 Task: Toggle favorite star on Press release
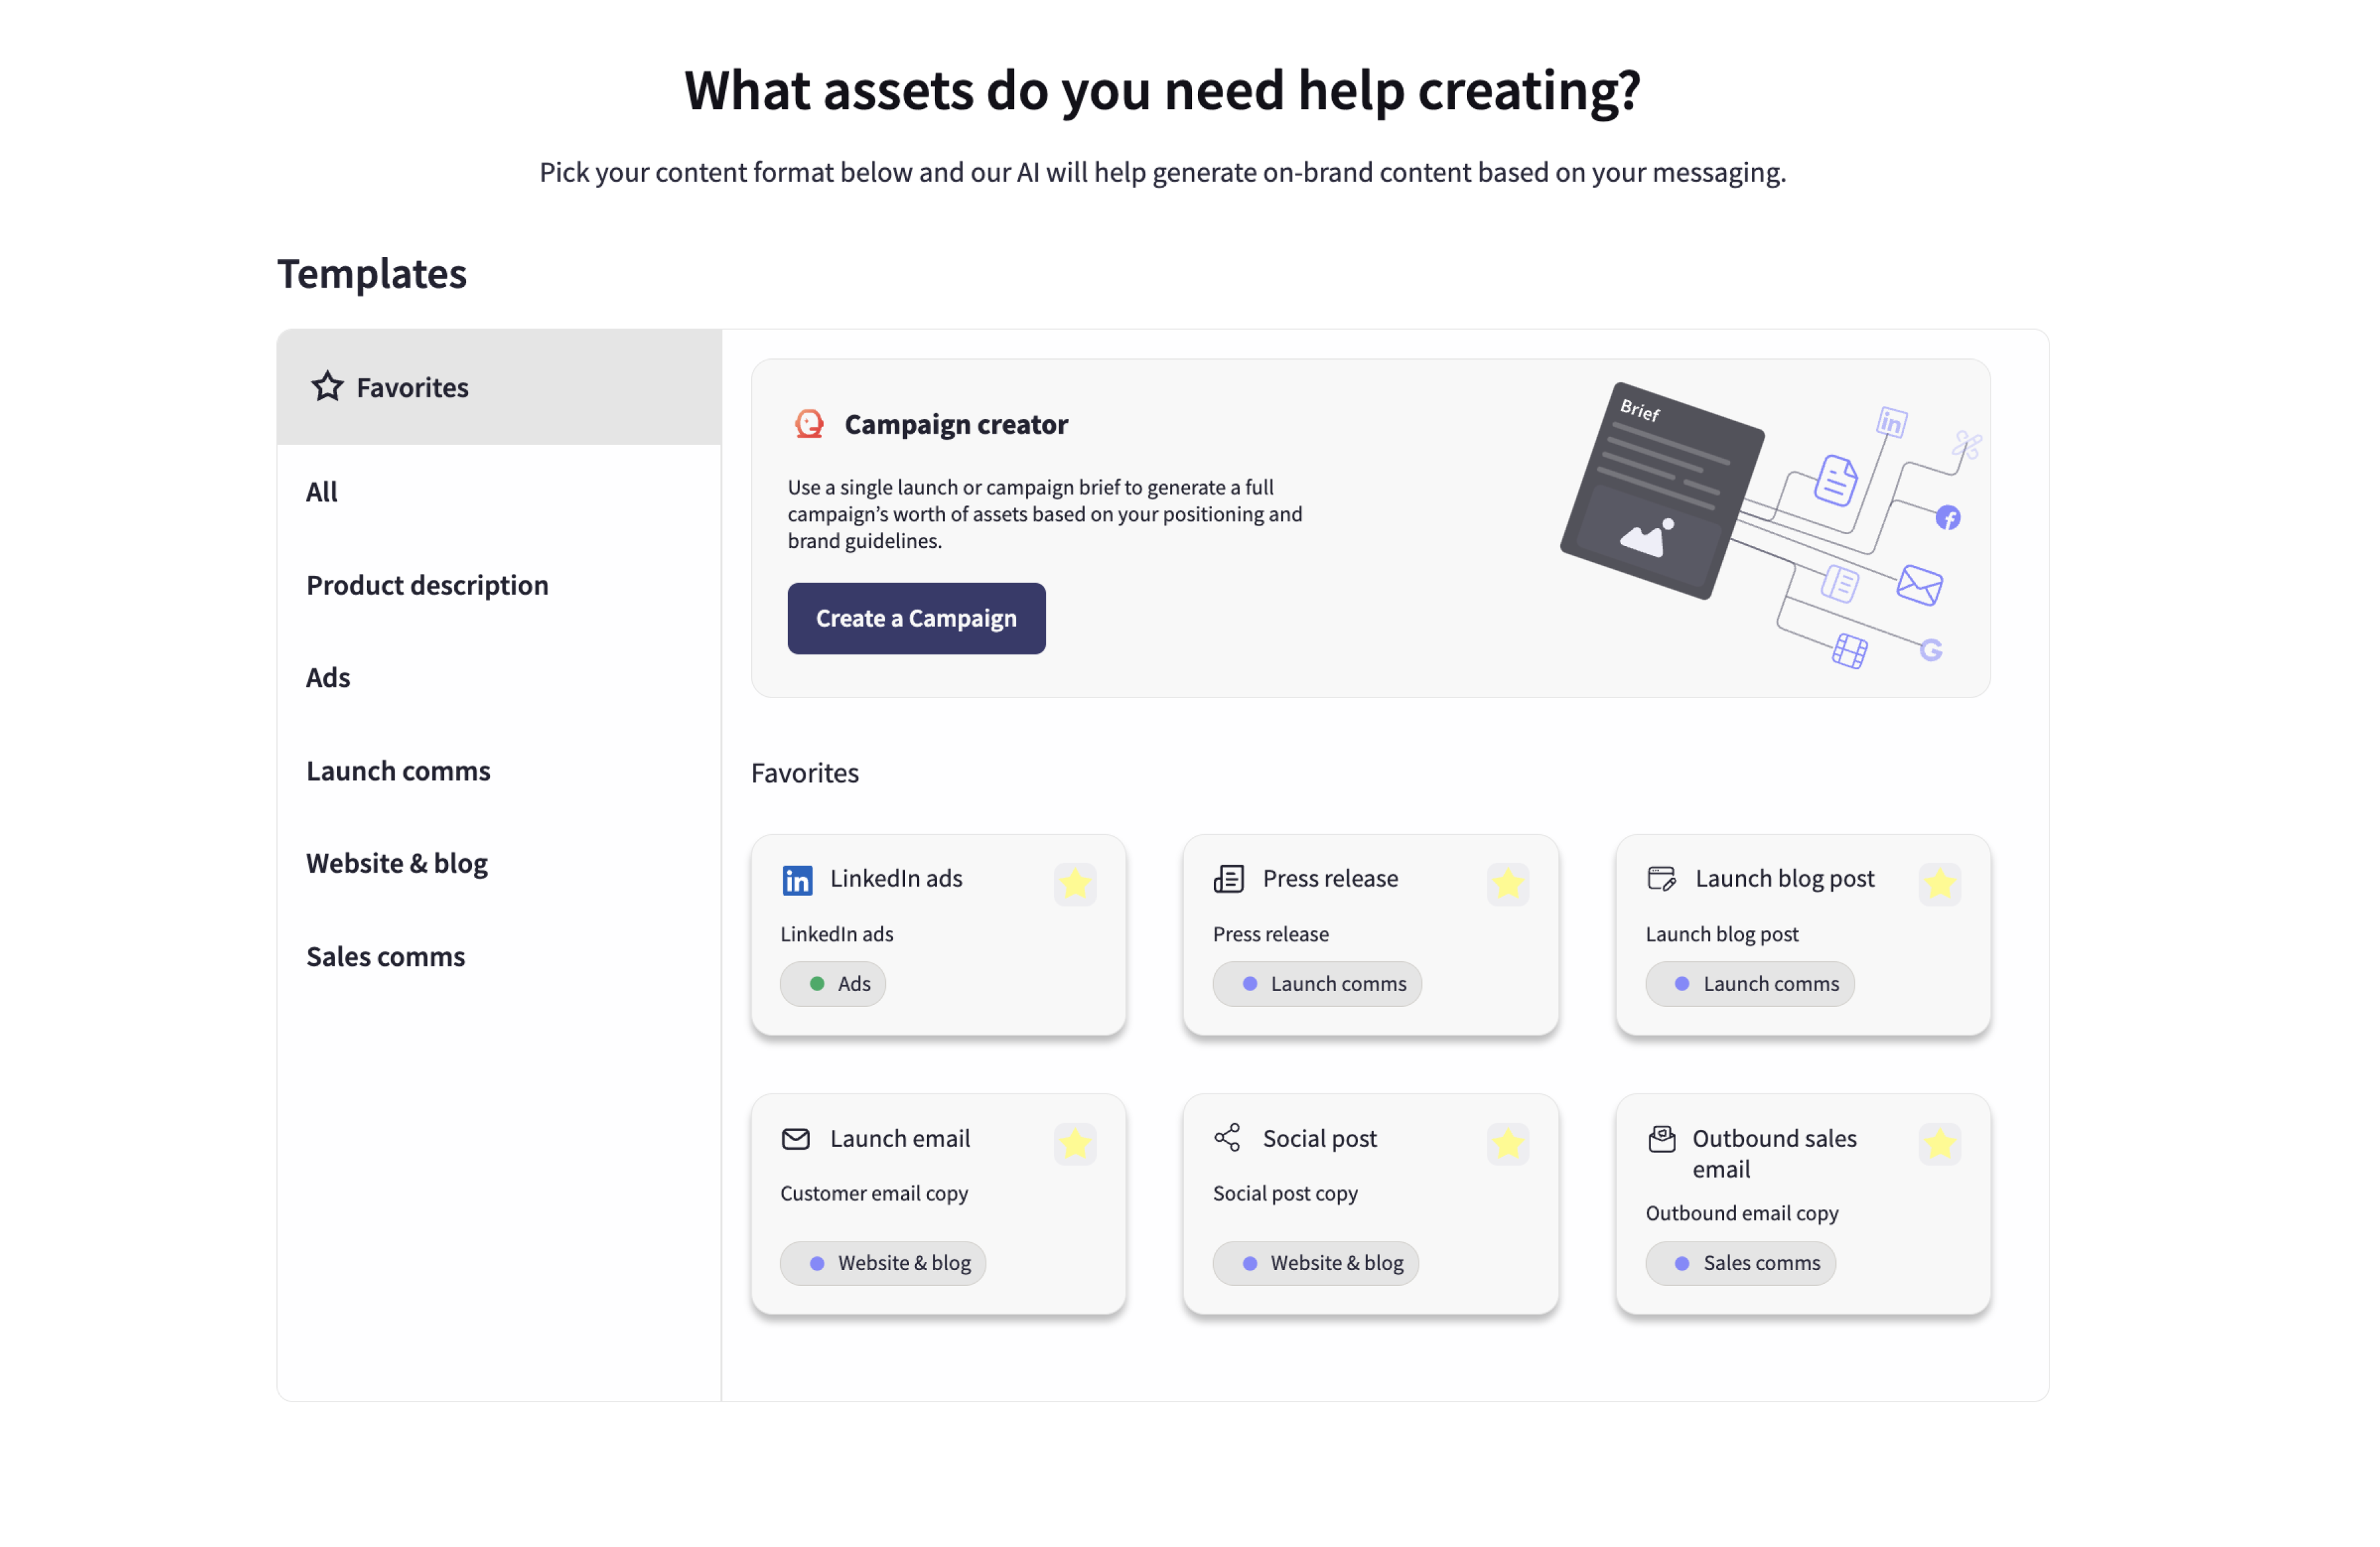(1508, 884)
